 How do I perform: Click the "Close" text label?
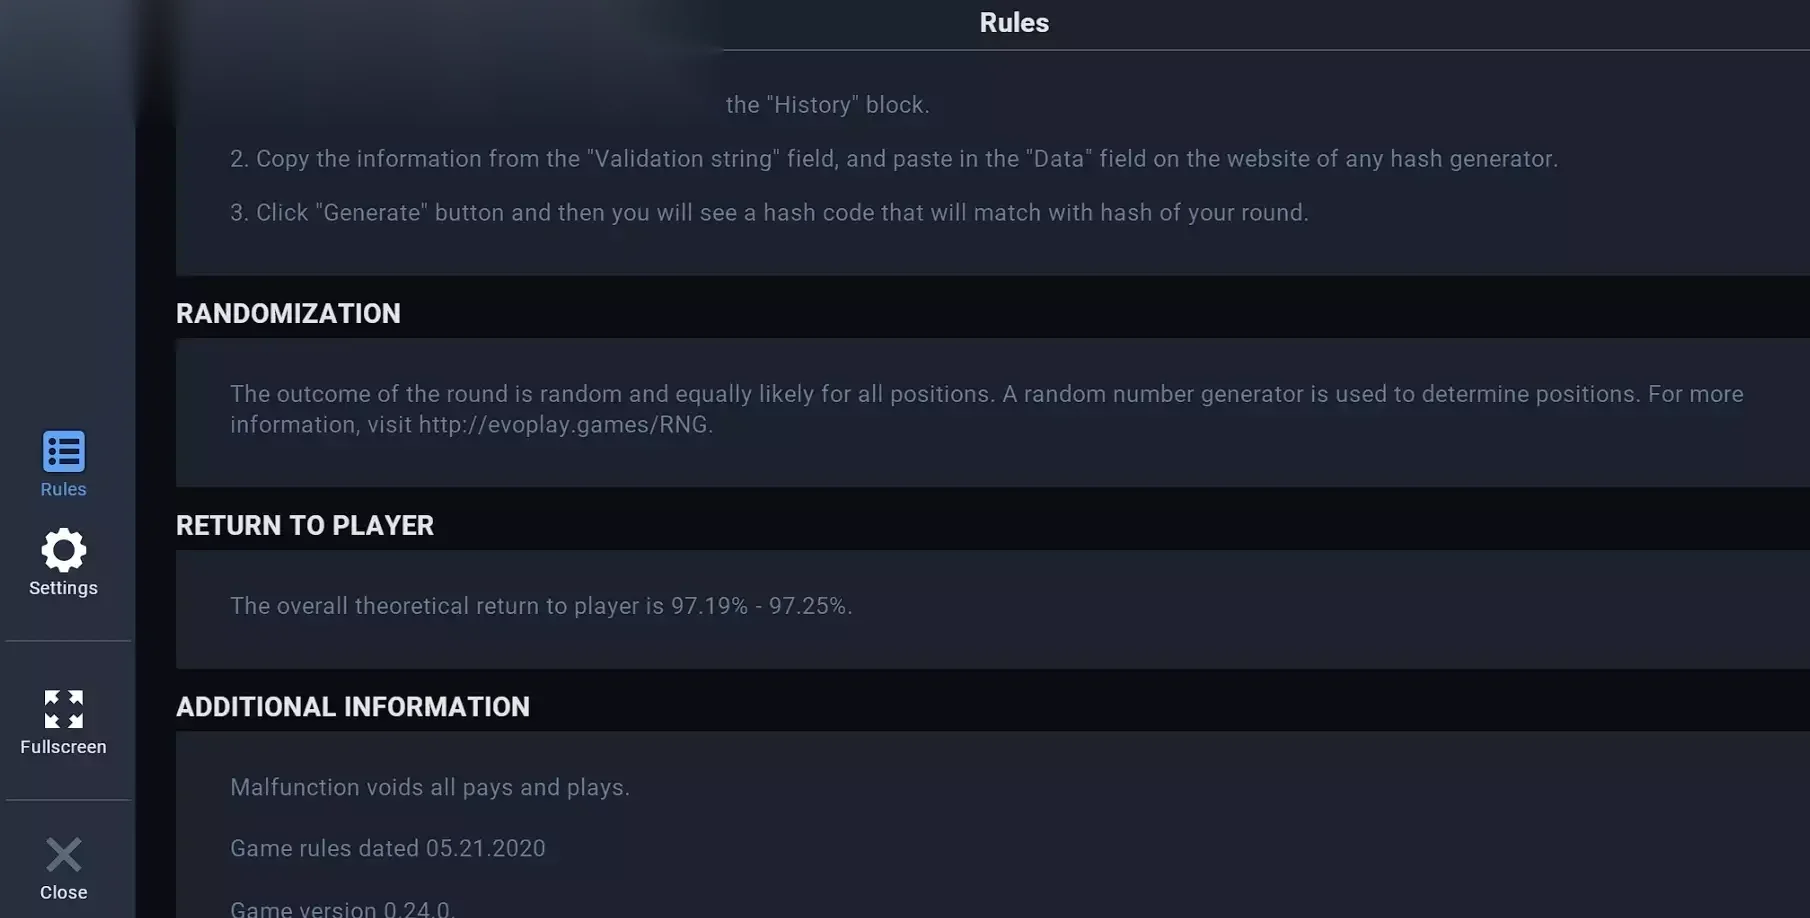coord(63,892)
